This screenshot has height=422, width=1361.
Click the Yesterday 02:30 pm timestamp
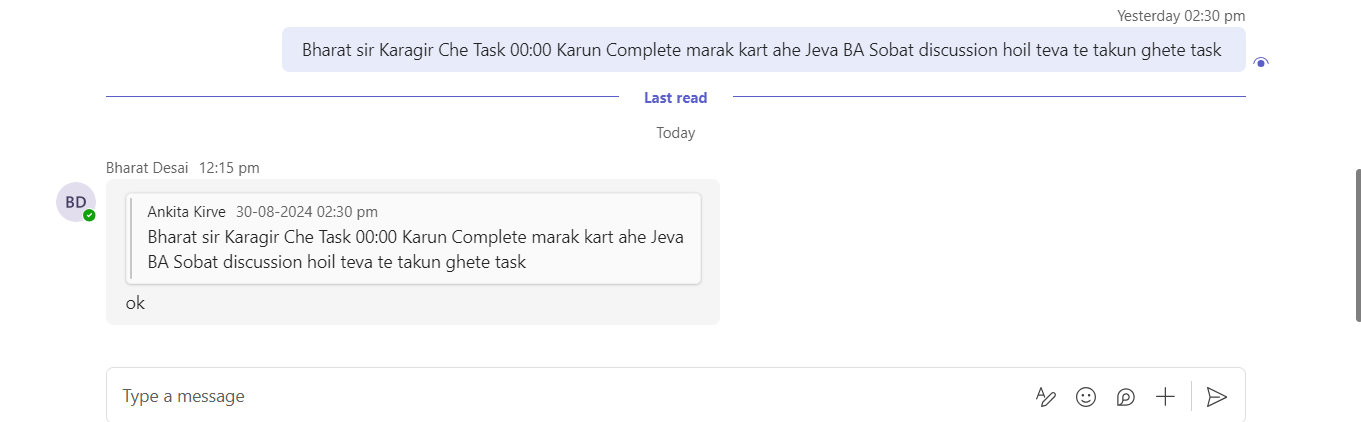tap(1181, 15)
